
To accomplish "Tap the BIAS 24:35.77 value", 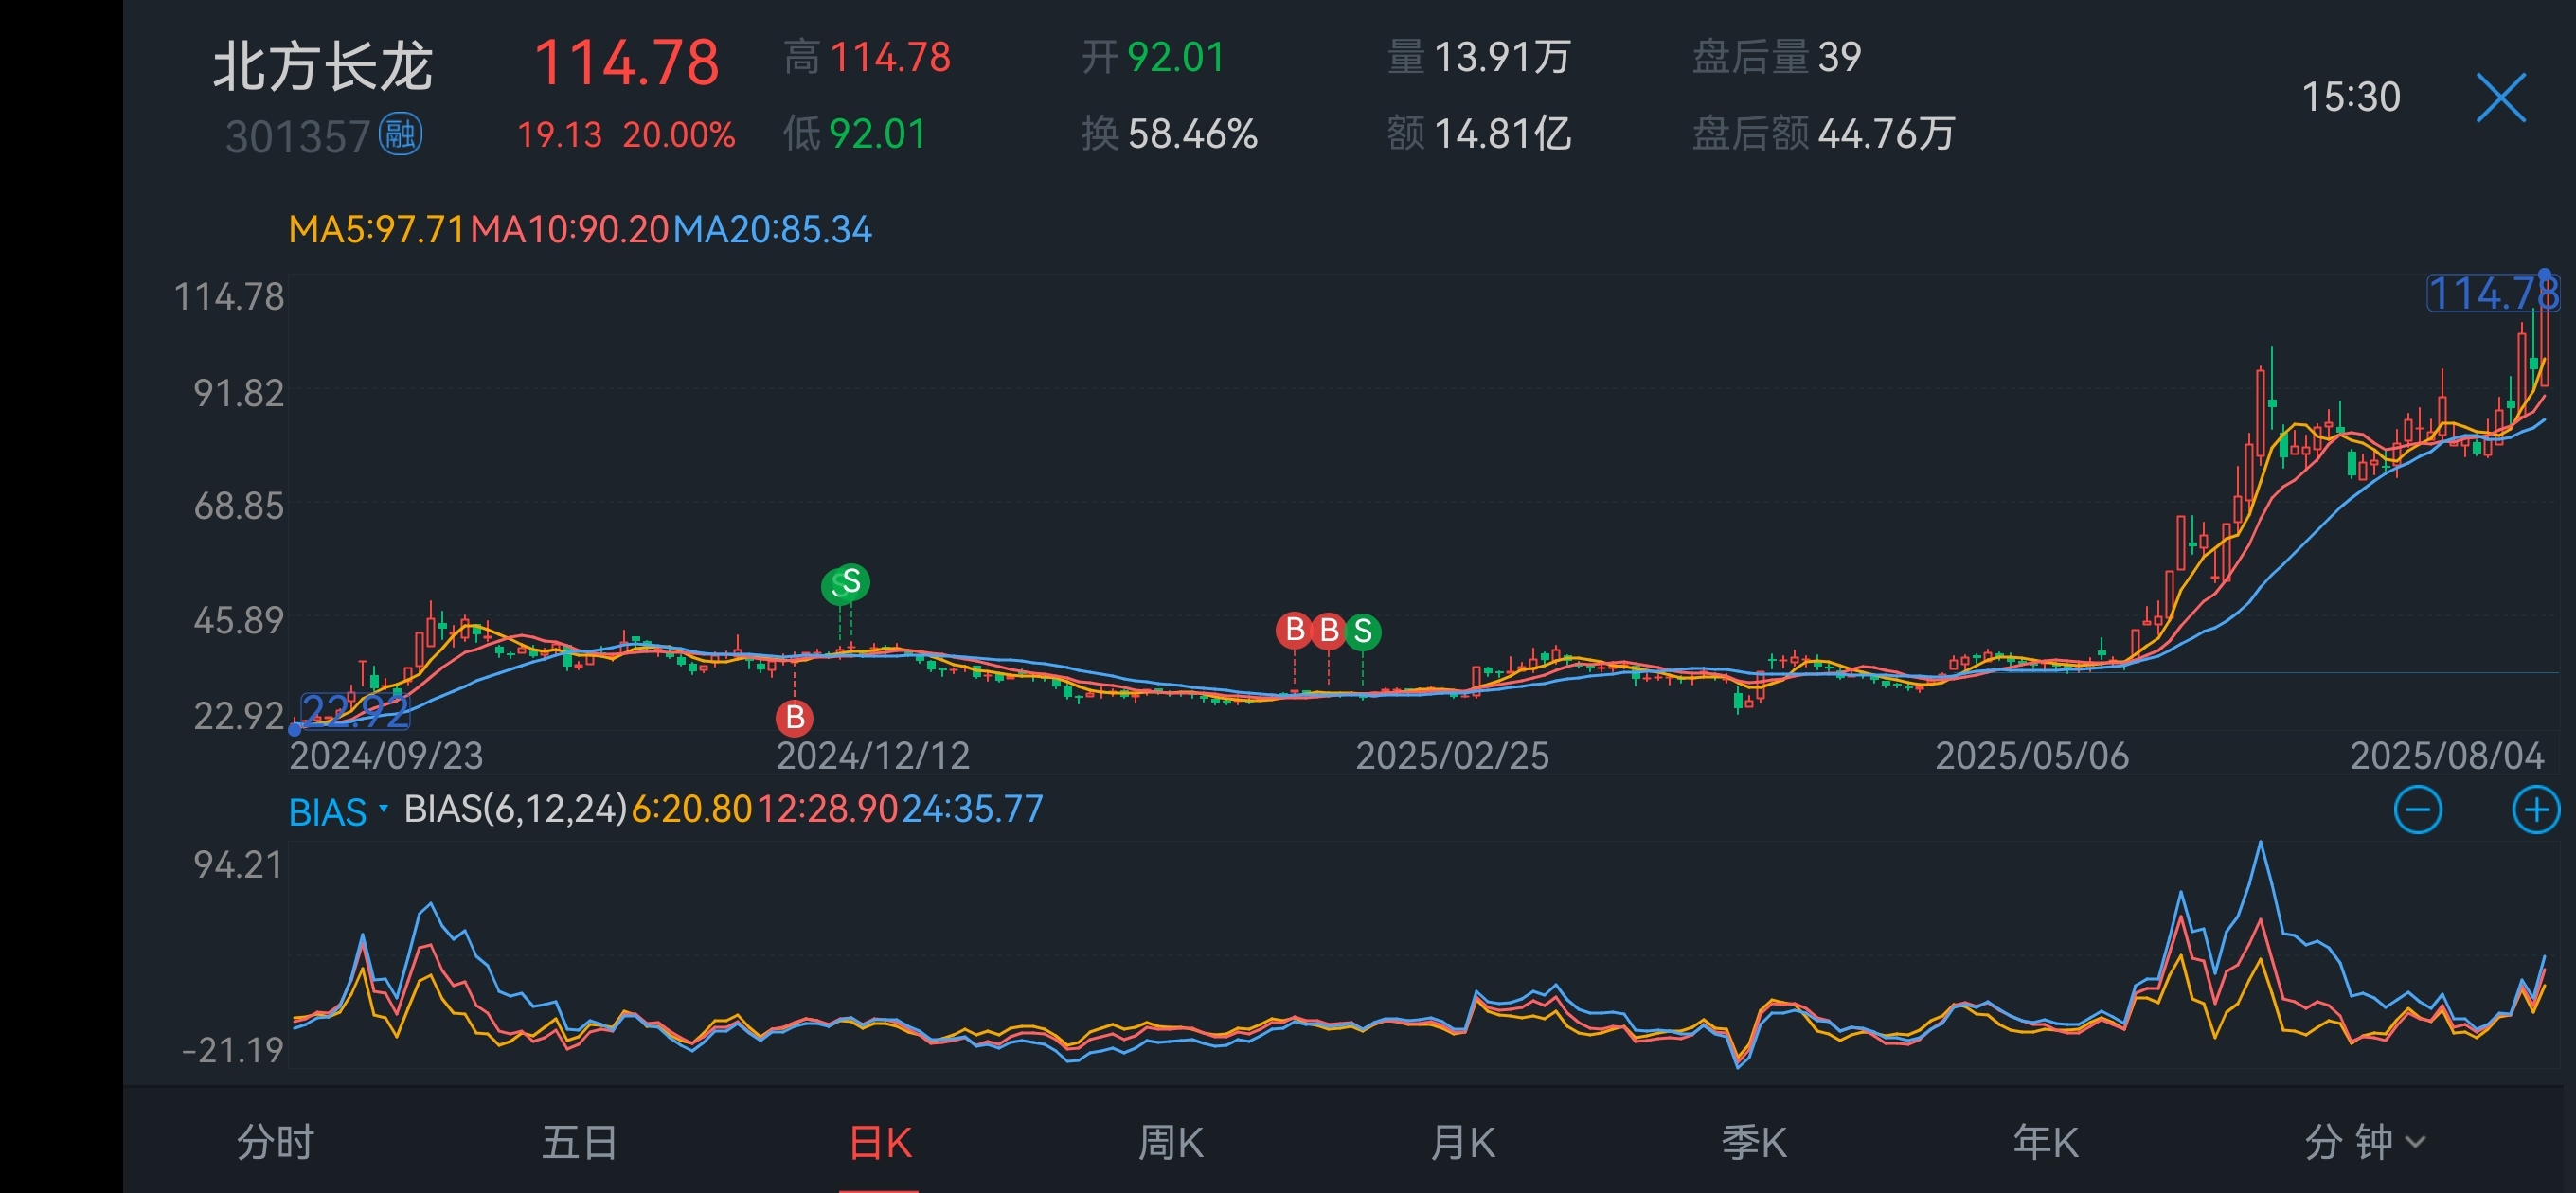I will click(973, 808).
